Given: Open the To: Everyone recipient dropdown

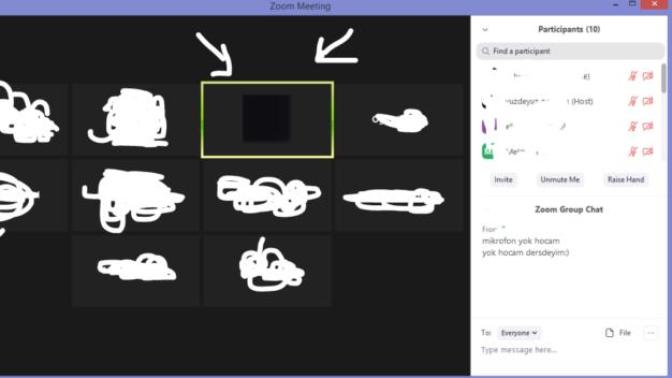Looking at the screenshot, I should tap(519, 333).
